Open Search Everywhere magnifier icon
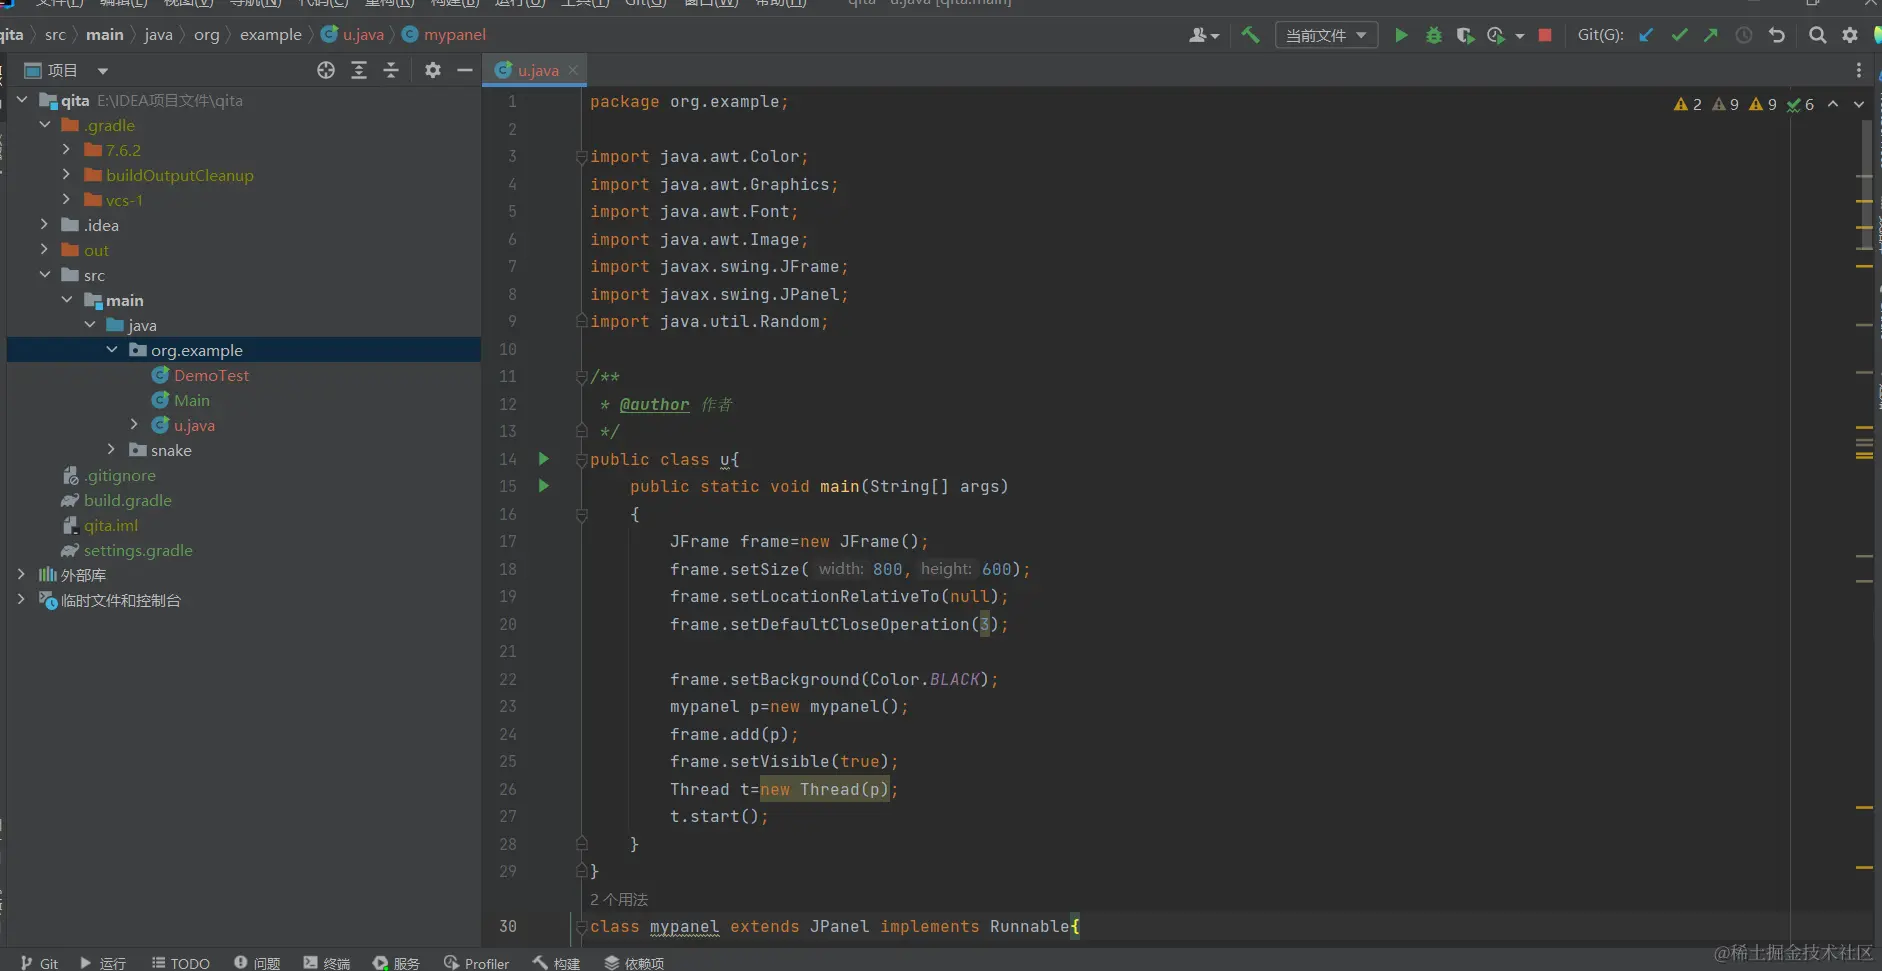Screen dimensions: 1882x971 pos(1817,35)
